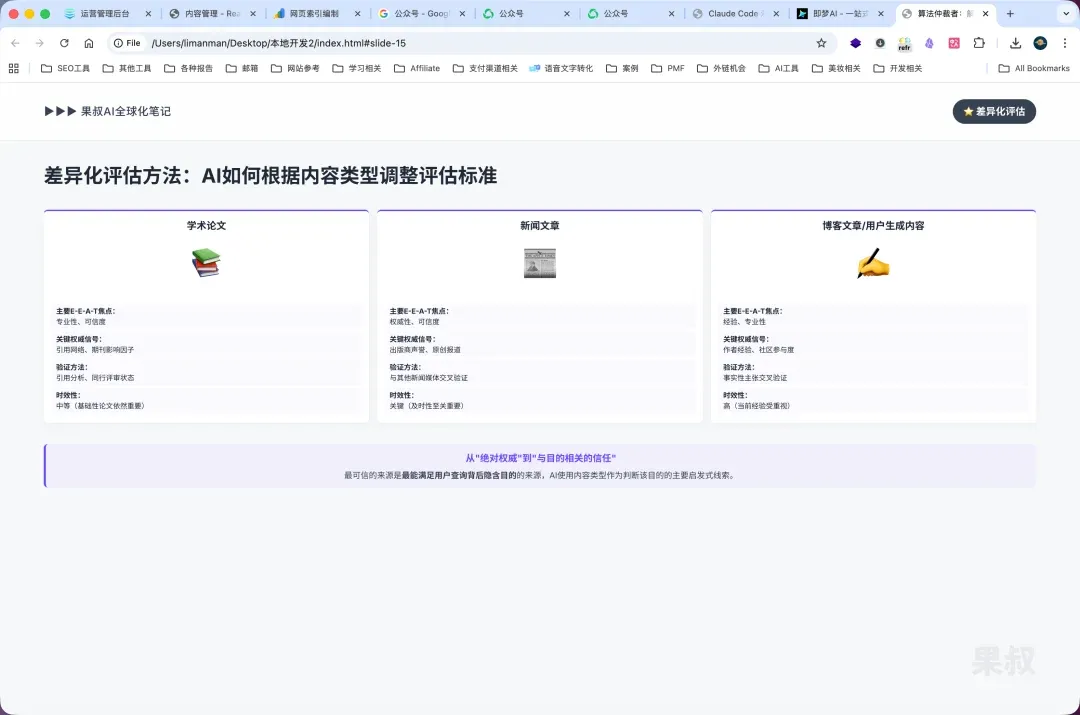Viewport: 1080px width, 715px height.
Task: Click the apps grid icon in bookmarks bar
Action: (x=14, y=68)
